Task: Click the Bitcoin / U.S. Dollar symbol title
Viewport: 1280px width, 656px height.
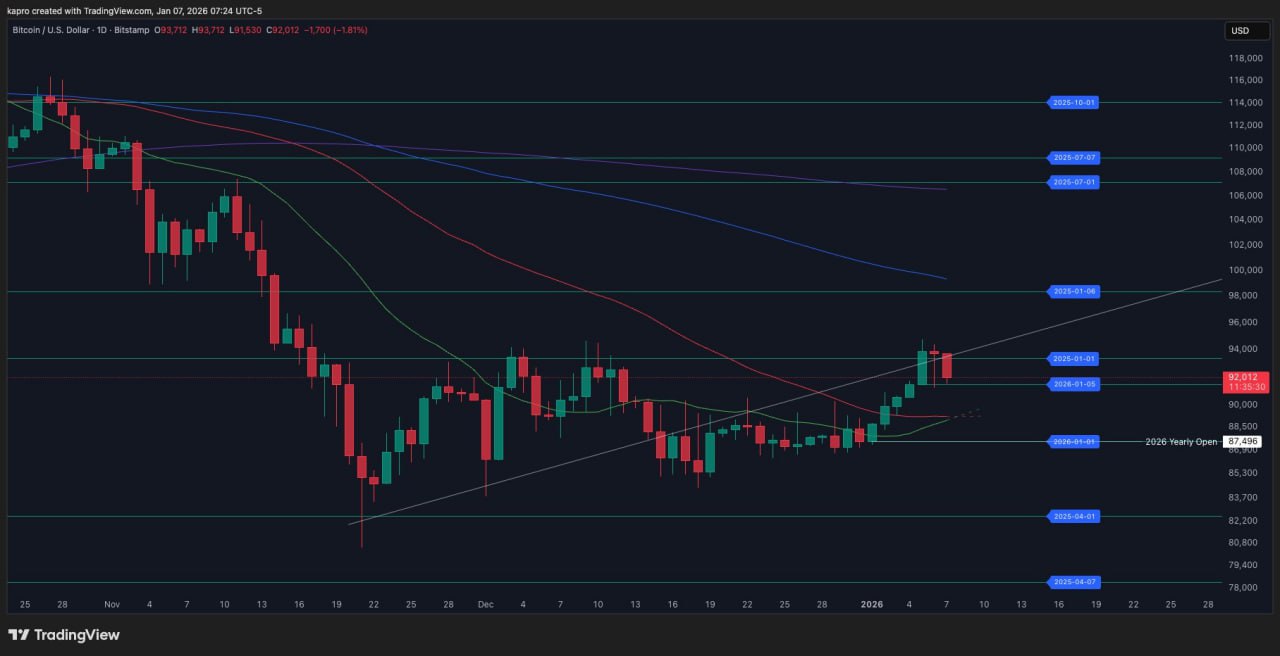Action: 52,30
